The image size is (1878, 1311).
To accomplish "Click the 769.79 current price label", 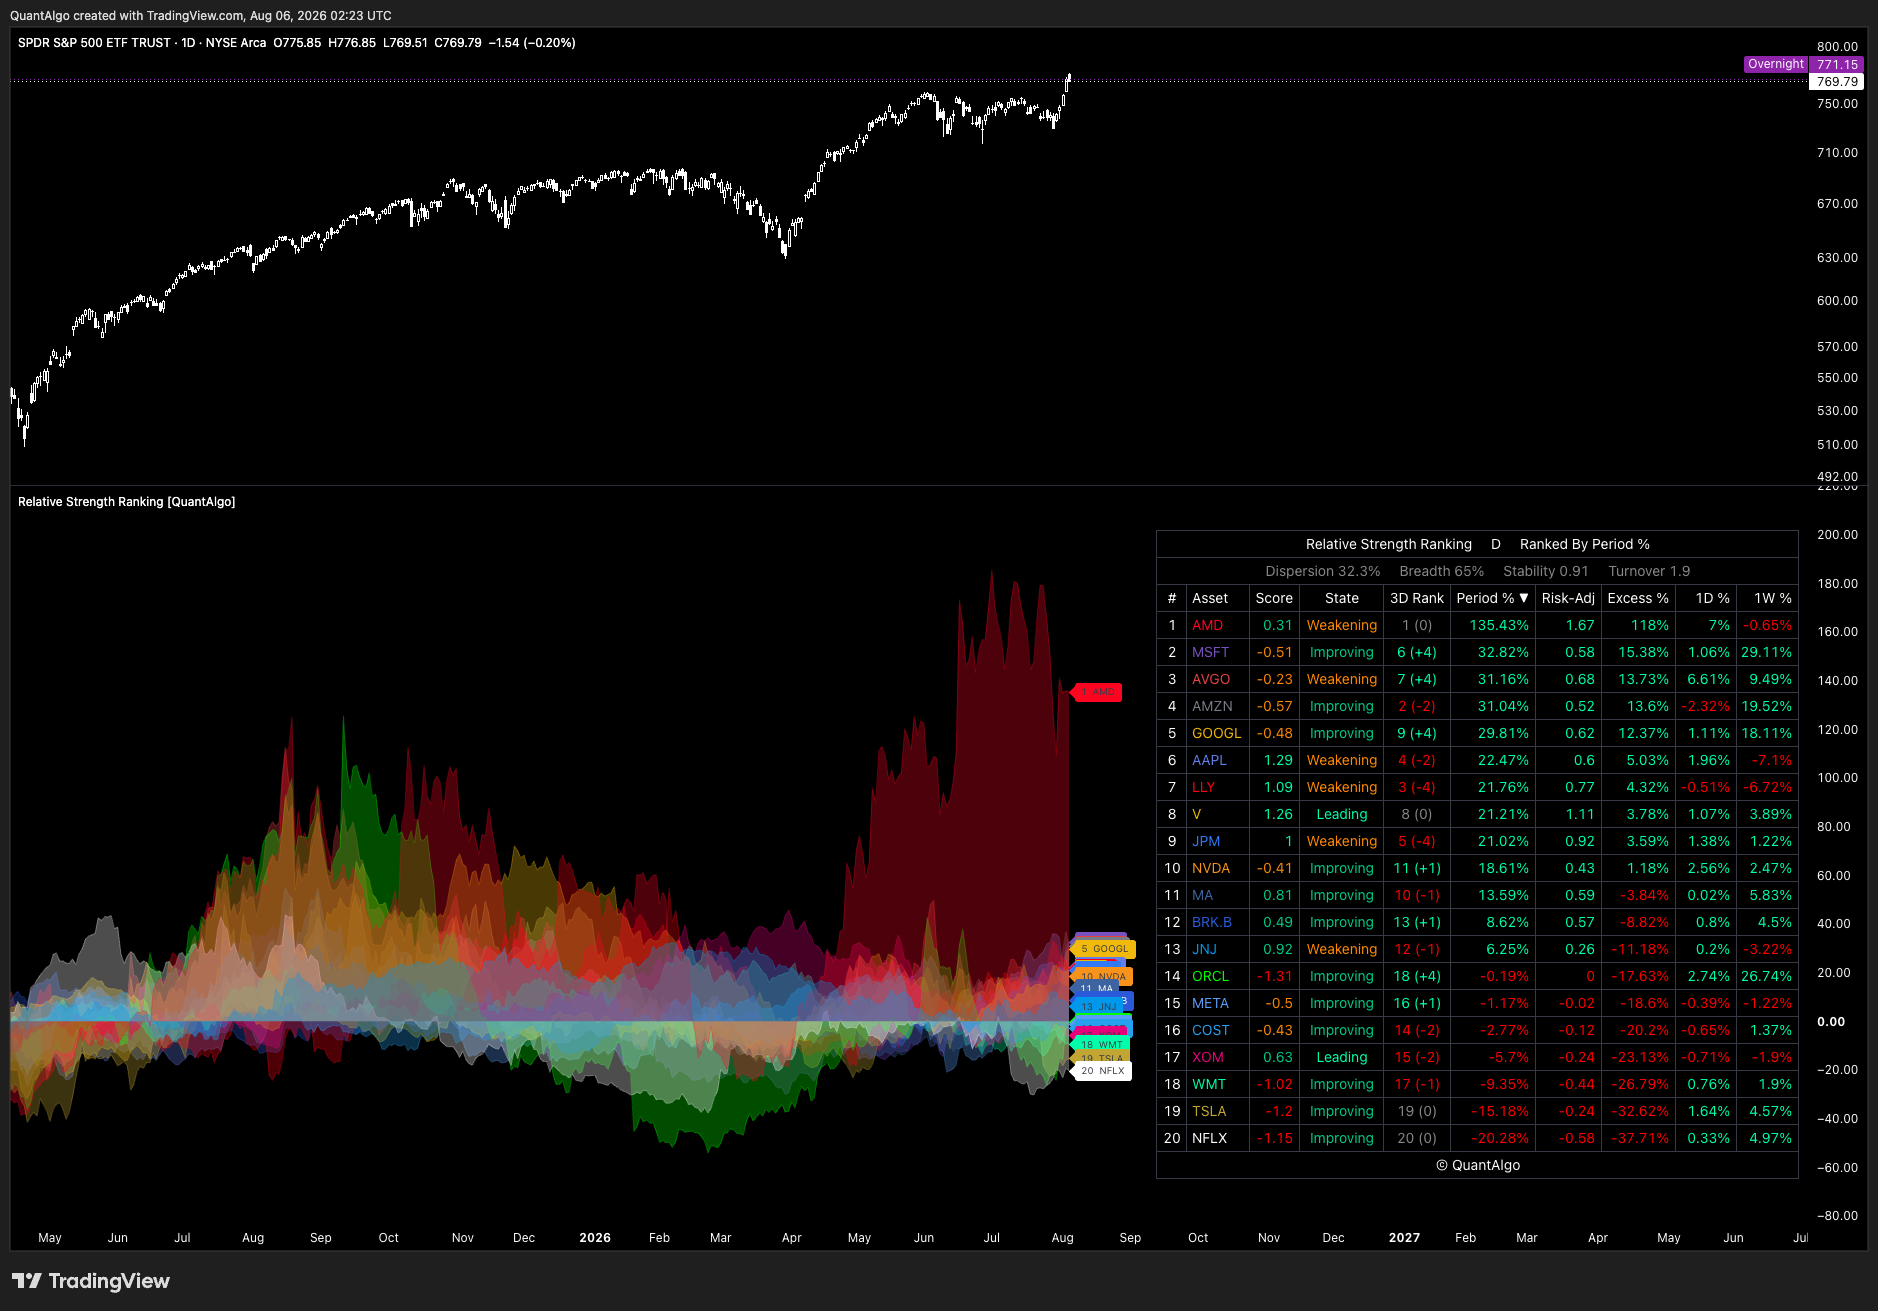I will 1836,82.
